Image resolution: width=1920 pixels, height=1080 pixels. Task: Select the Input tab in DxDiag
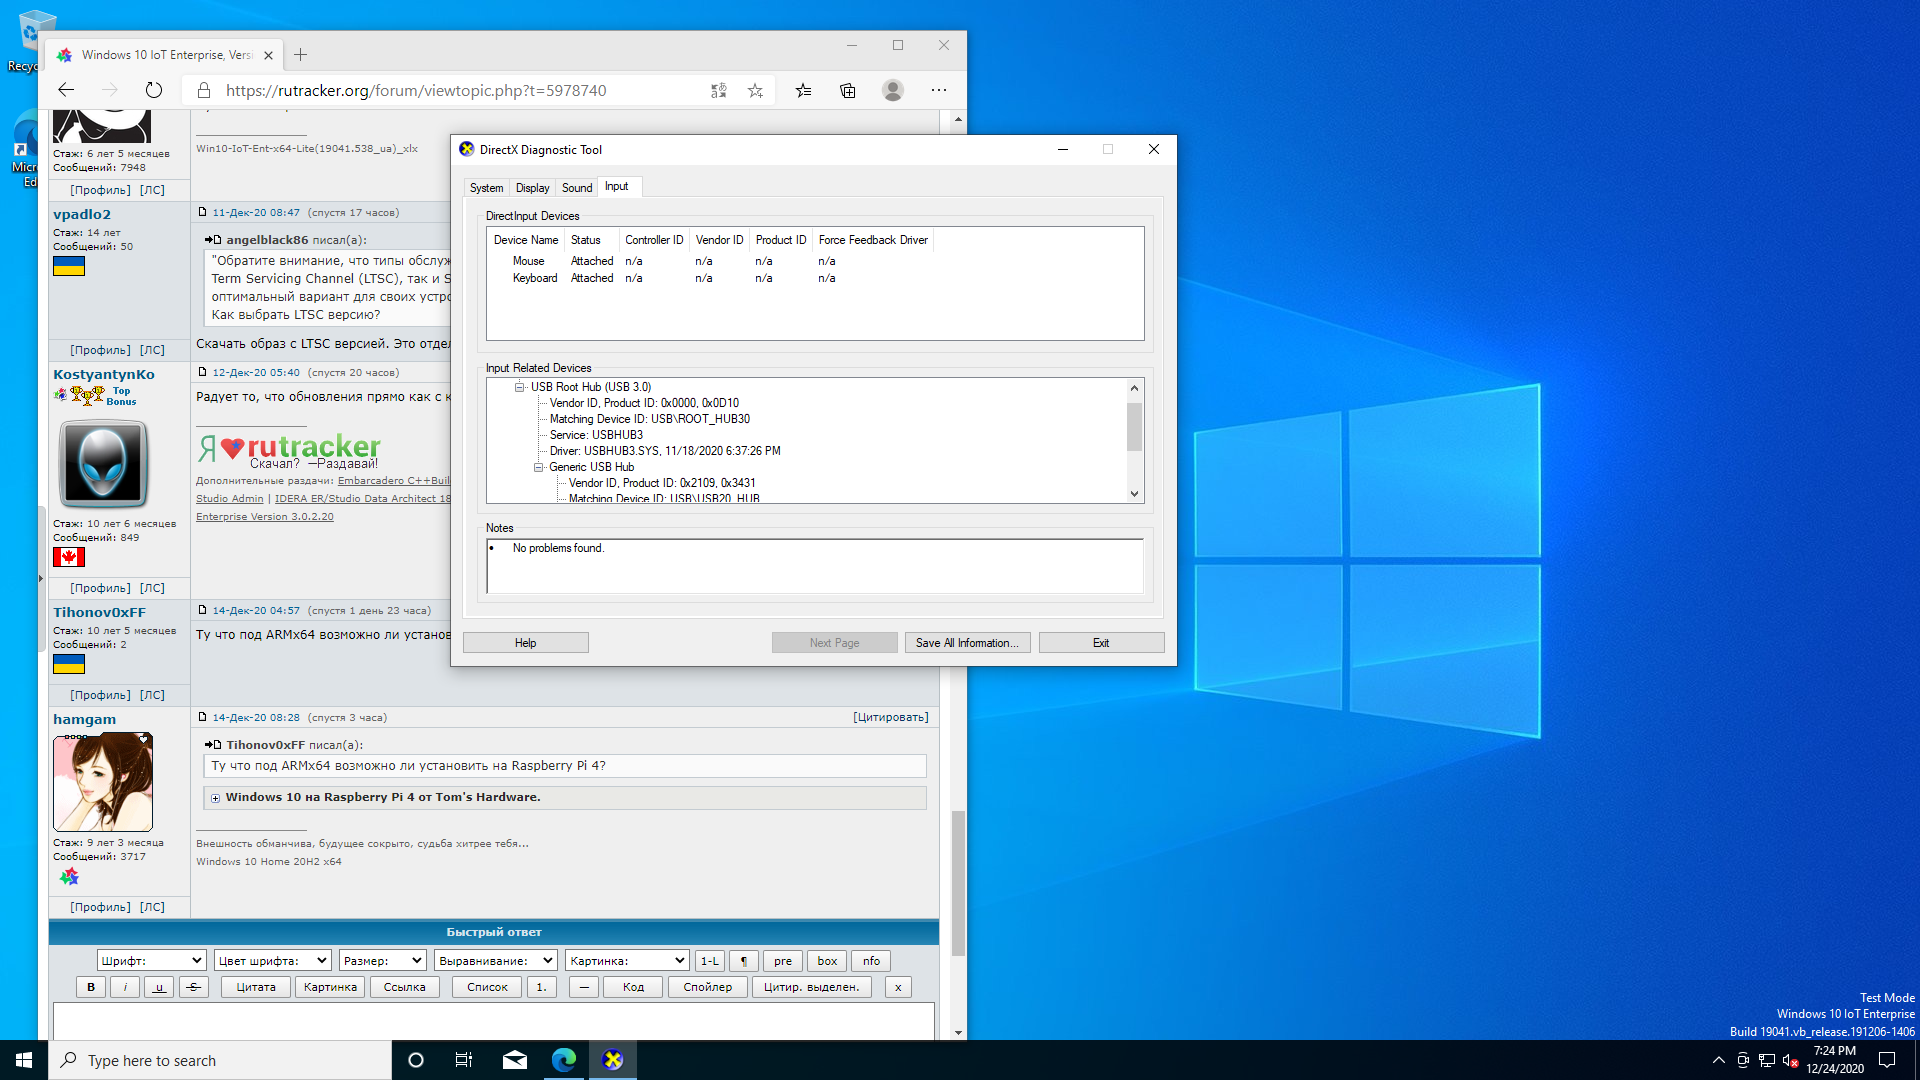(x=617, y=186)
